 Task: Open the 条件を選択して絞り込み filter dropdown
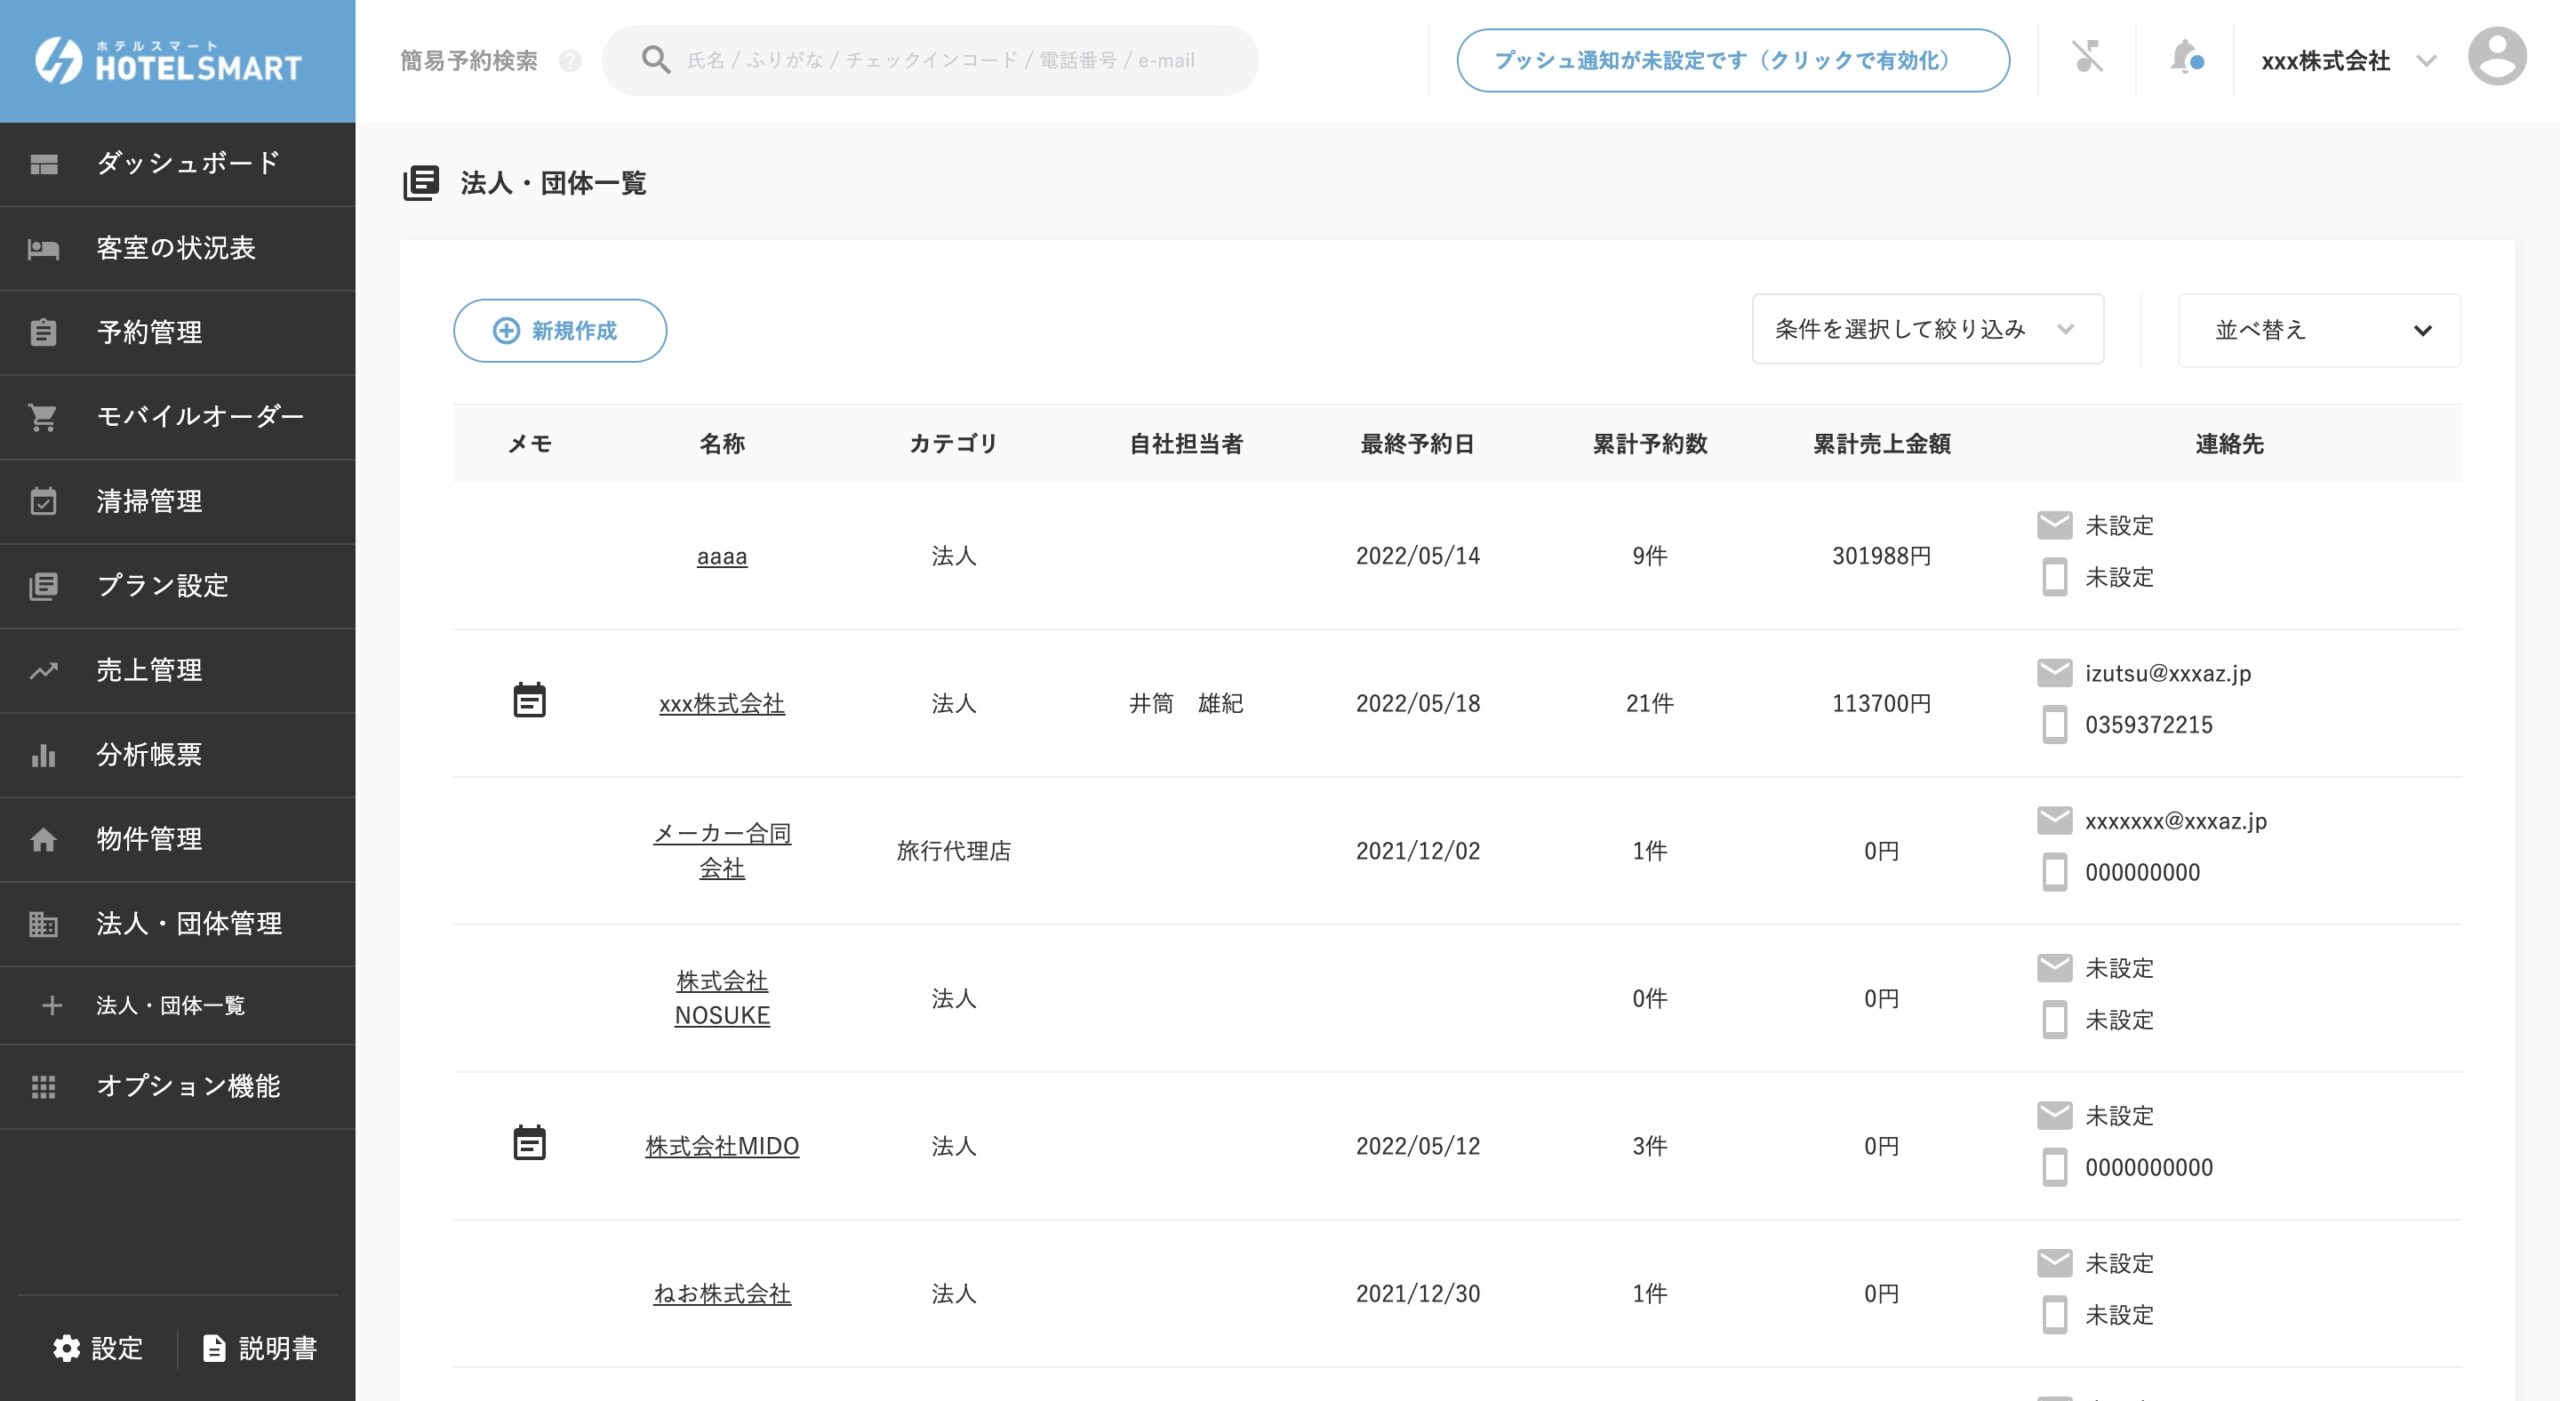pyautogui.click(x=1926, y=328)
